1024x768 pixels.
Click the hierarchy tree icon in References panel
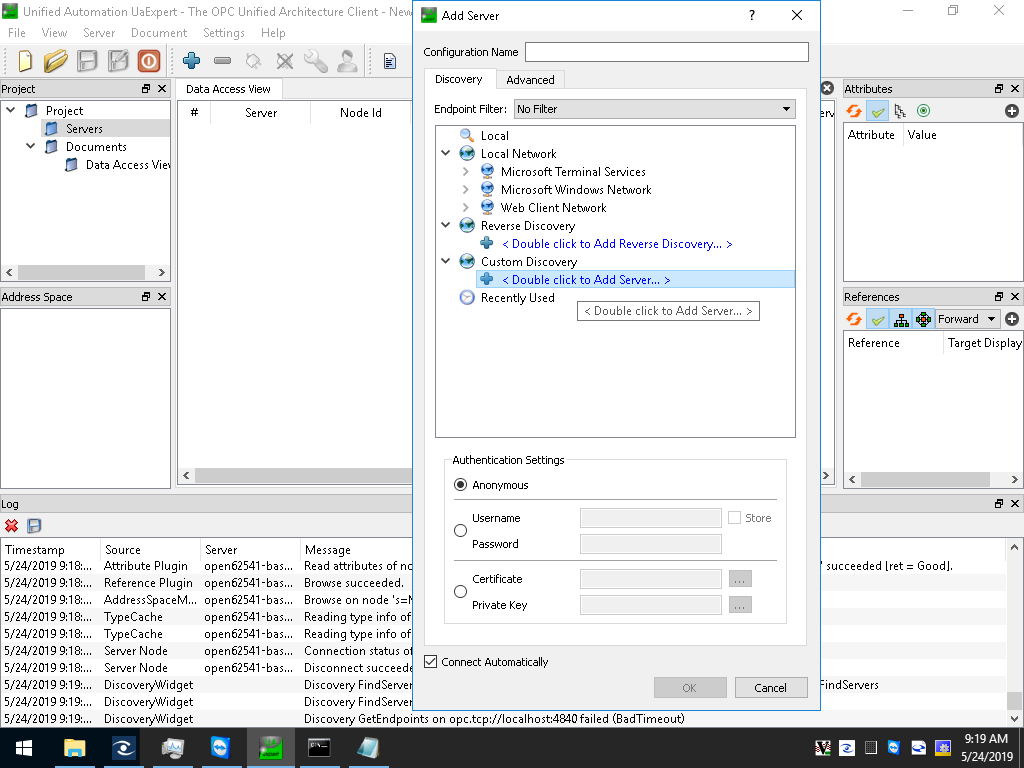(x=901, y=319)
